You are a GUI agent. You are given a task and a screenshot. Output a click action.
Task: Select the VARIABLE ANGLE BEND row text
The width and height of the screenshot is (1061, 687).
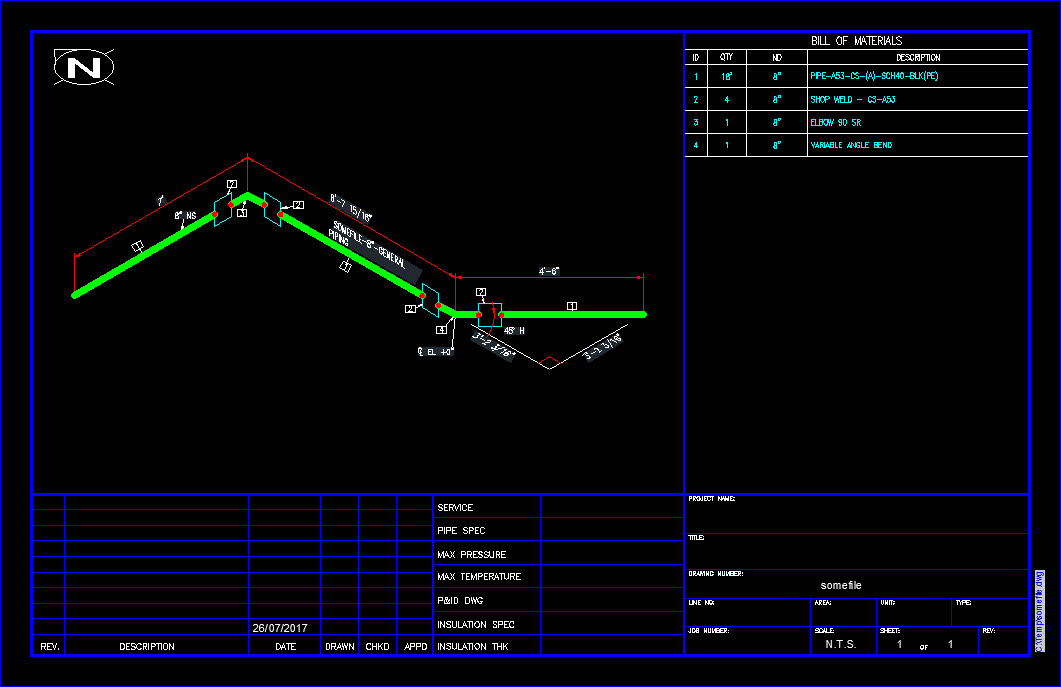click(851, 145)
